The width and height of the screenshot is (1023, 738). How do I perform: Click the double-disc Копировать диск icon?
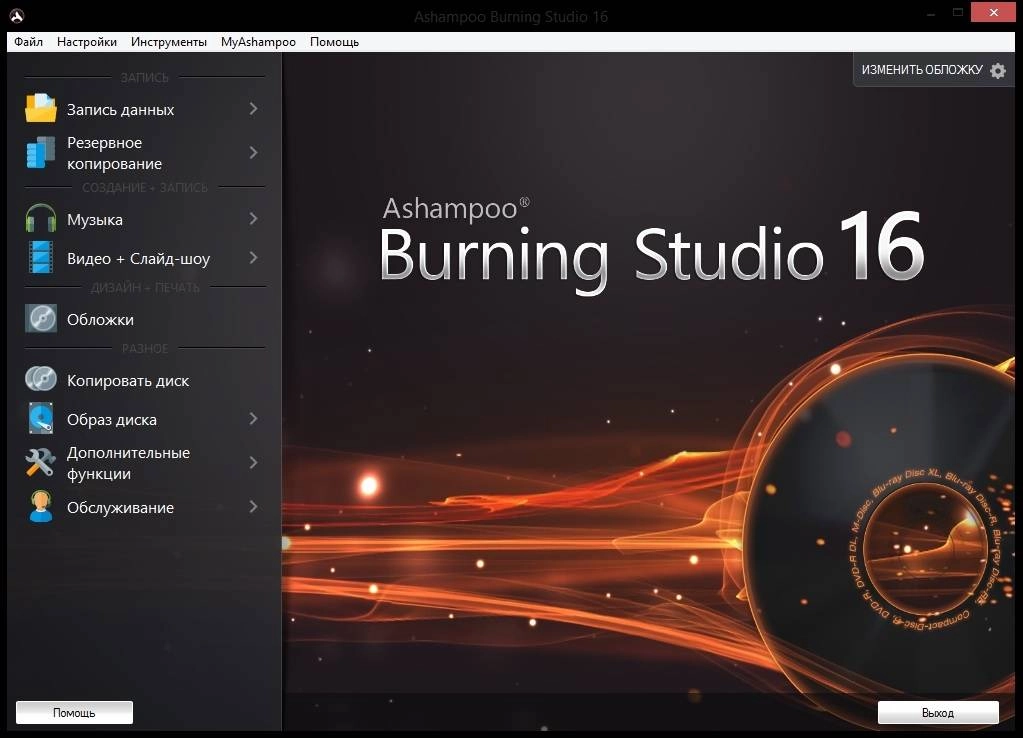tap(40, 379)
